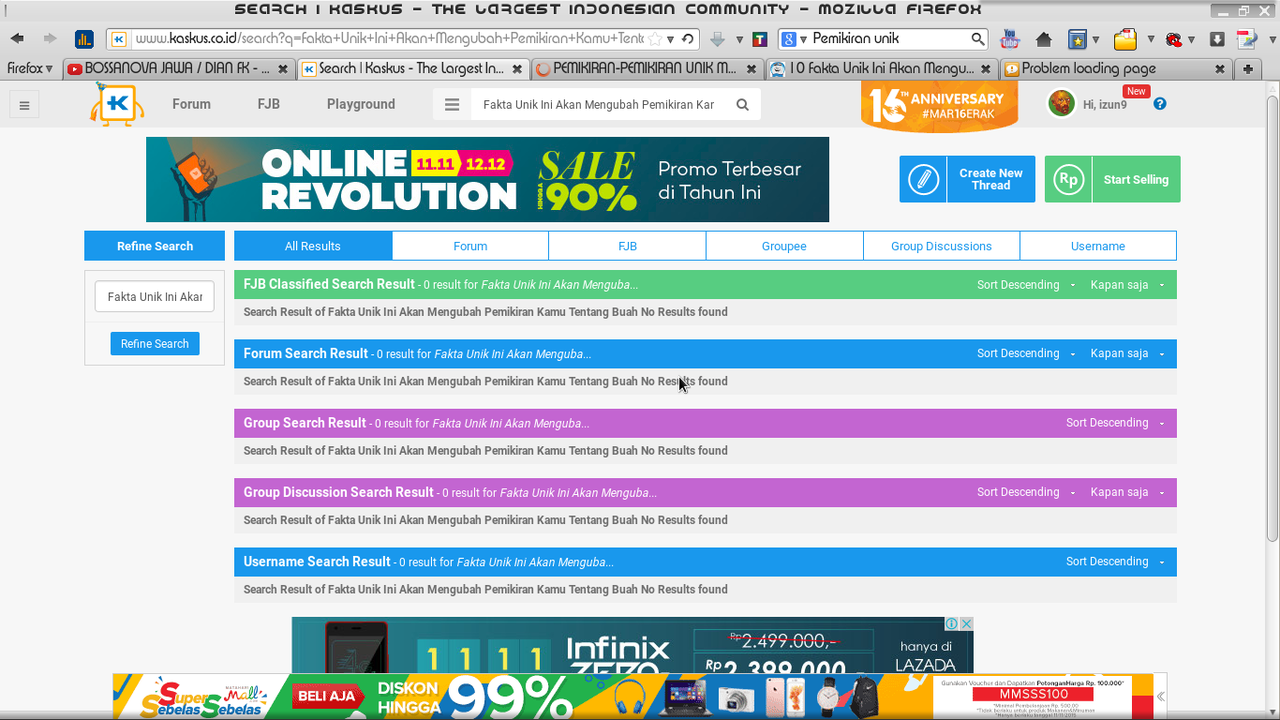Bookmark this page with the star icon
Viewport: 1280px width, 720px height.
(x=655, y=39)
